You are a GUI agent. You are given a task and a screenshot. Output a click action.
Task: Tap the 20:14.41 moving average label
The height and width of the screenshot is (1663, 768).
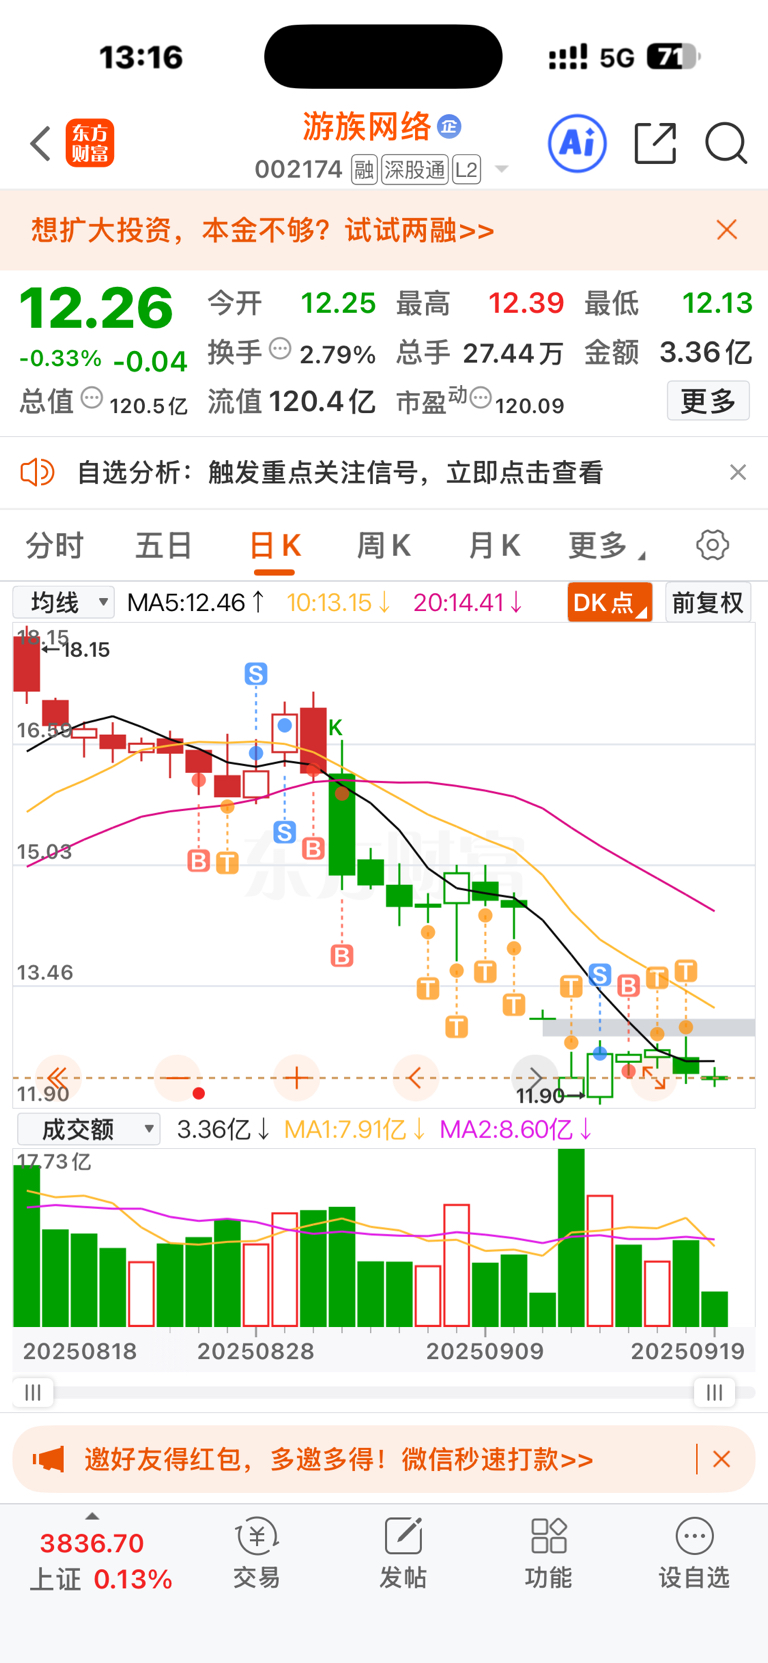tap(468, 603)
